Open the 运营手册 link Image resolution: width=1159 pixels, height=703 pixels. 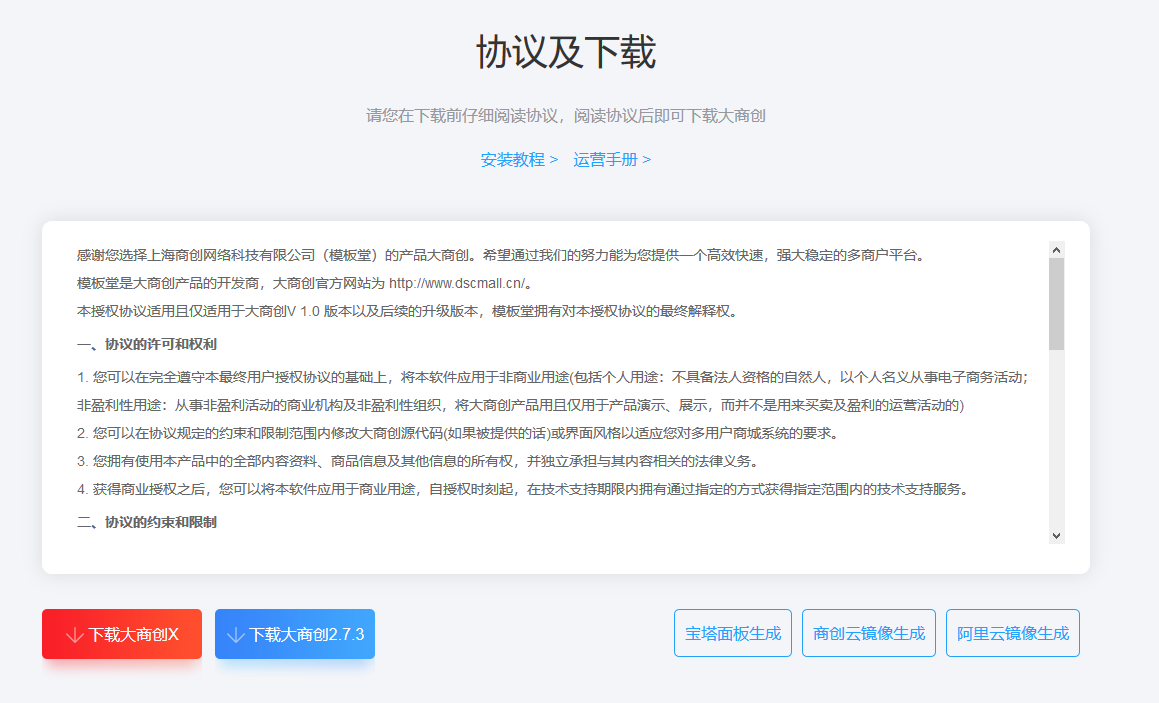point(612,160)
